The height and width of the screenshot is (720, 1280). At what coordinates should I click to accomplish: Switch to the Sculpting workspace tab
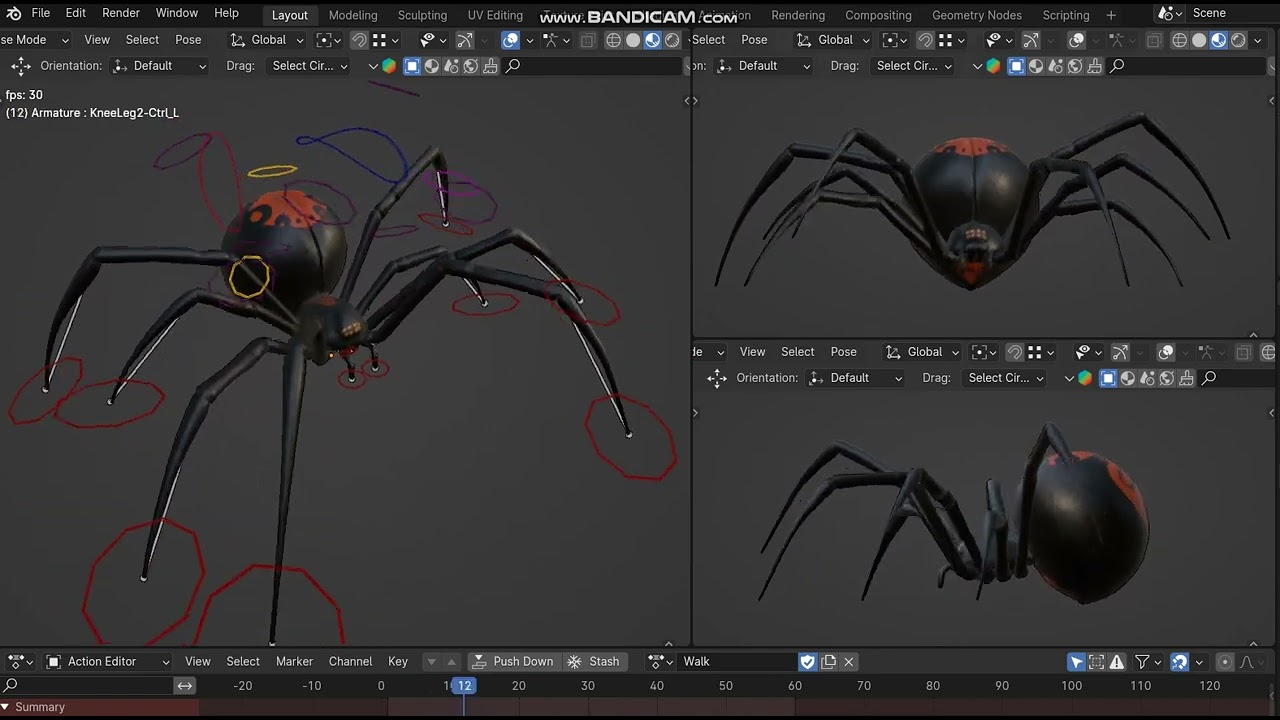422,15
